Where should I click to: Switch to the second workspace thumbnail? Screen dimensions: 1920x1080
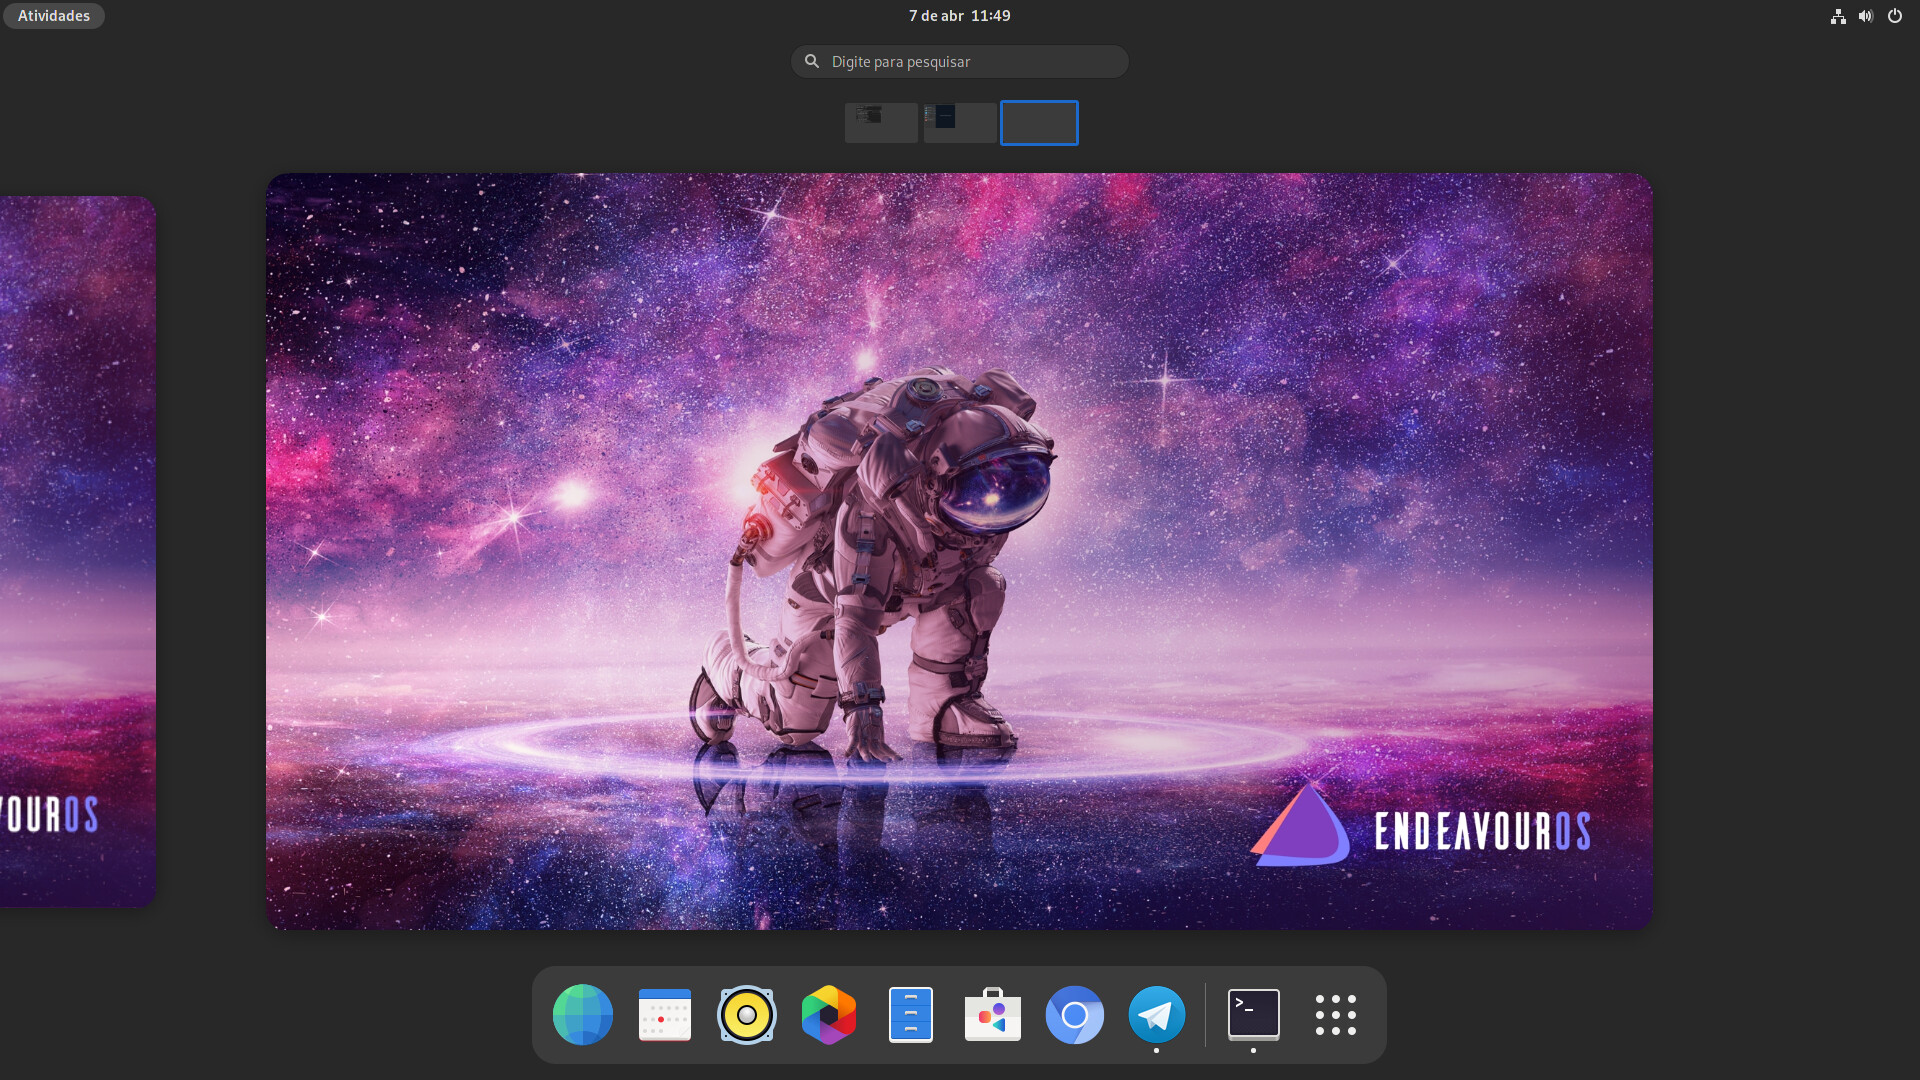coord(960,123)
